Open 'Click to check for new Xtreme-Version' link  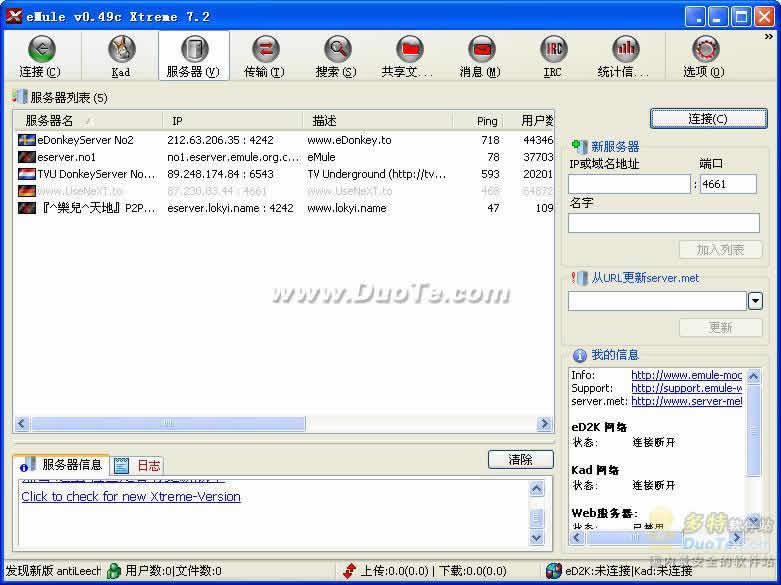[131, 496]
